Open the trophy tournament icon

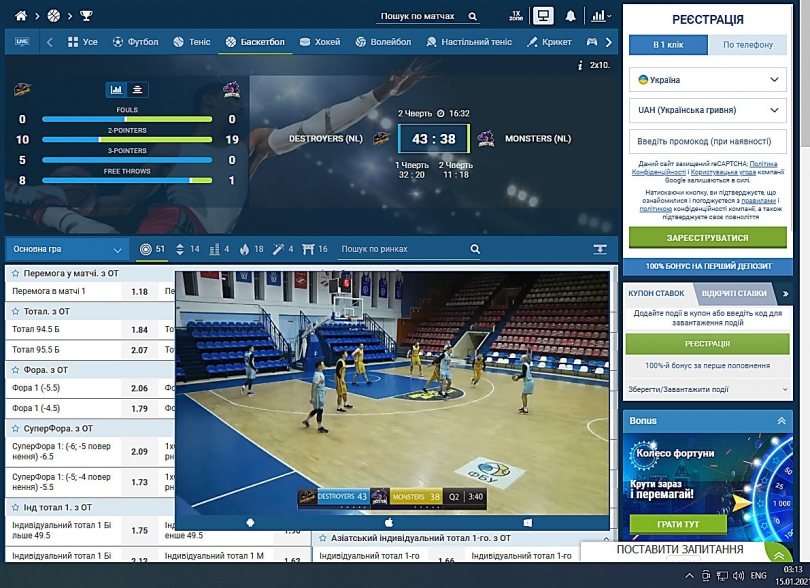click(x=86, y=16)
